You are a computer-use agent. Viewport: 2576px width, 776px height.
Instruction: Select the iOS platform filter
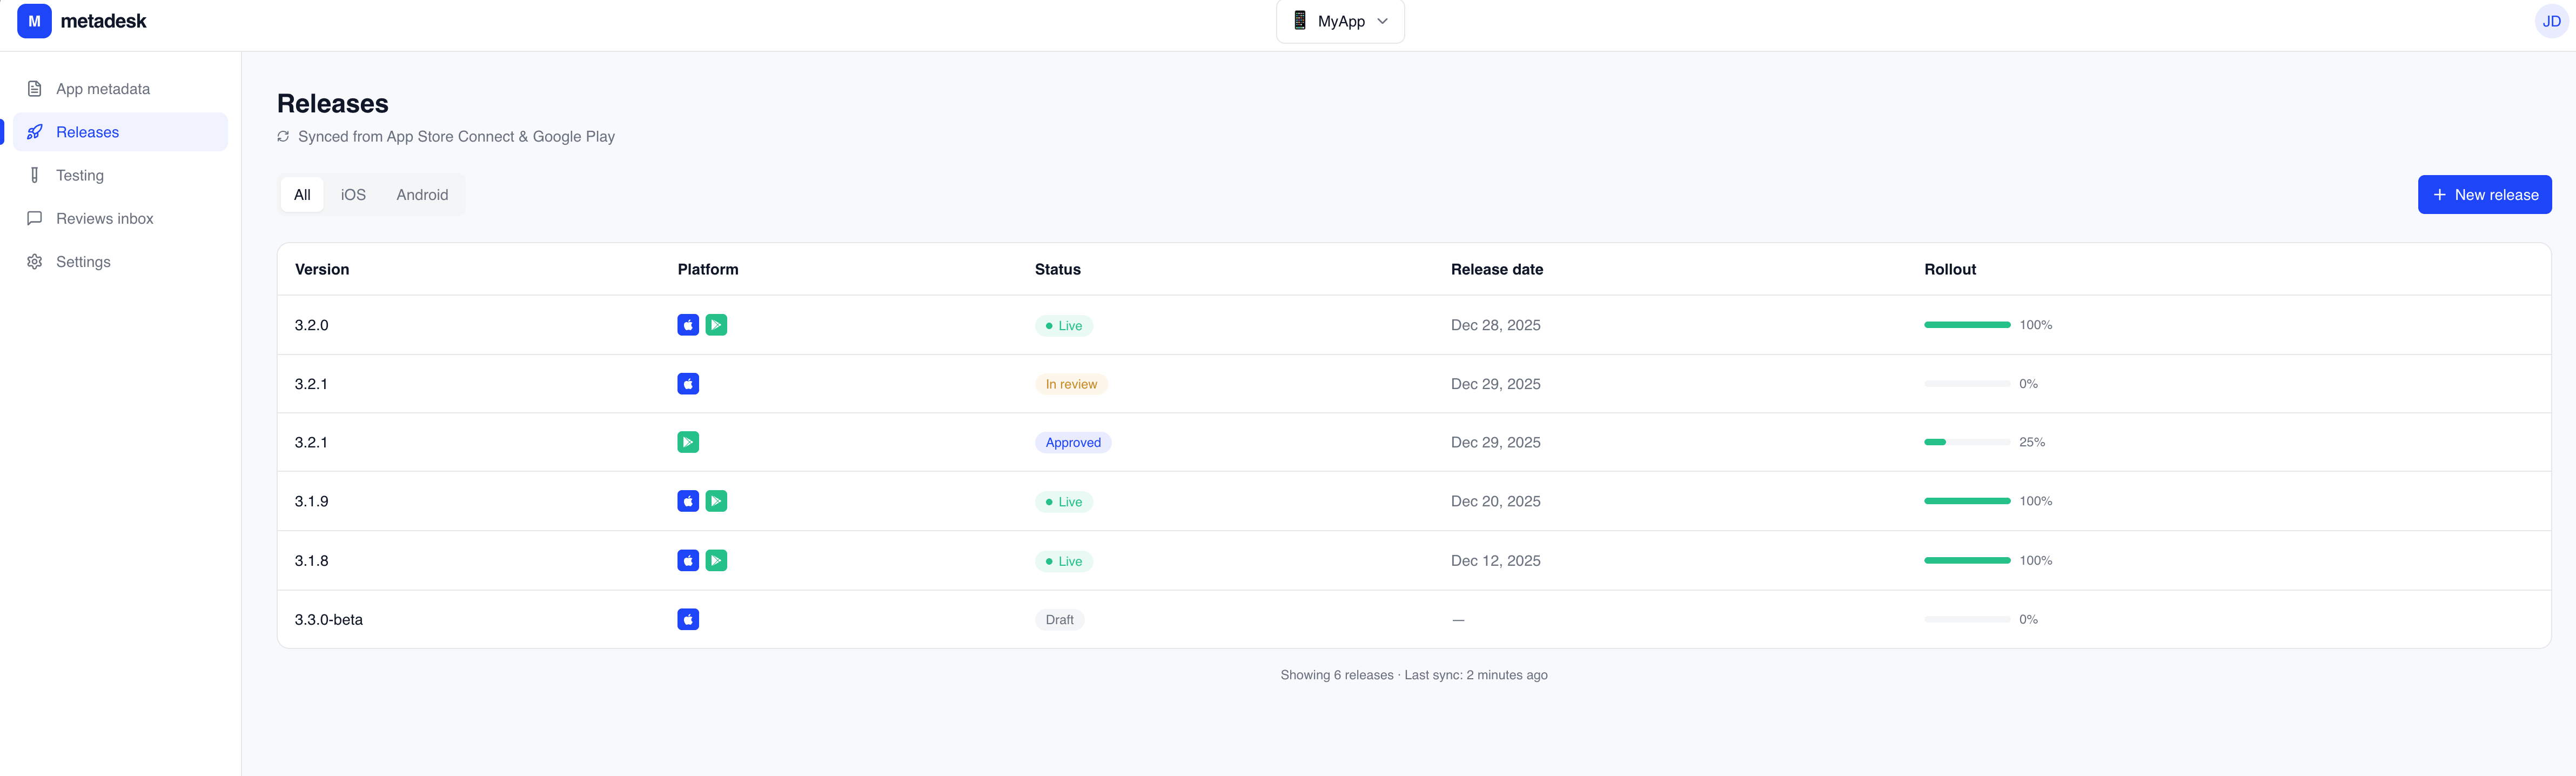tap(353, 194)
